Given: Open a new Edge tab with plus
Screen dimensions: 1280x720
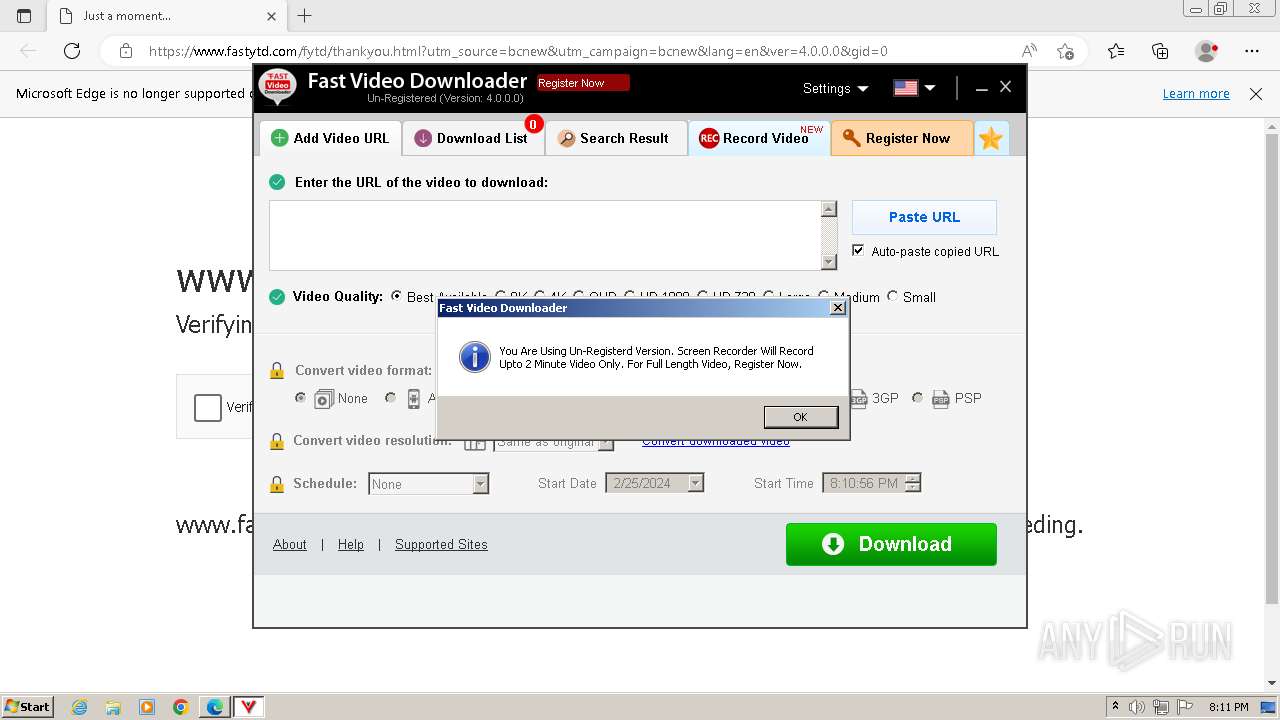Looking at the screenshot, I should click(x=305, y=15).
